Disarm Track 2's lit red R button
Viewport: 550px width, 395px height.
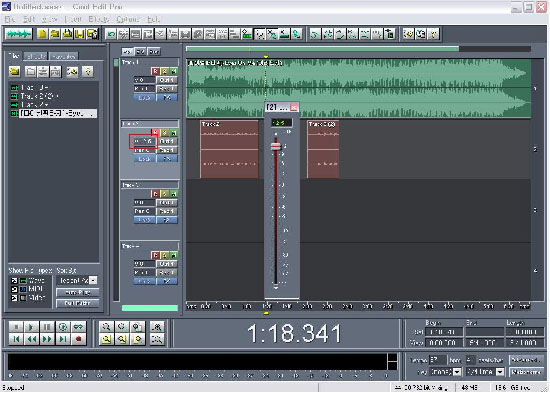(x=155, y=133)
